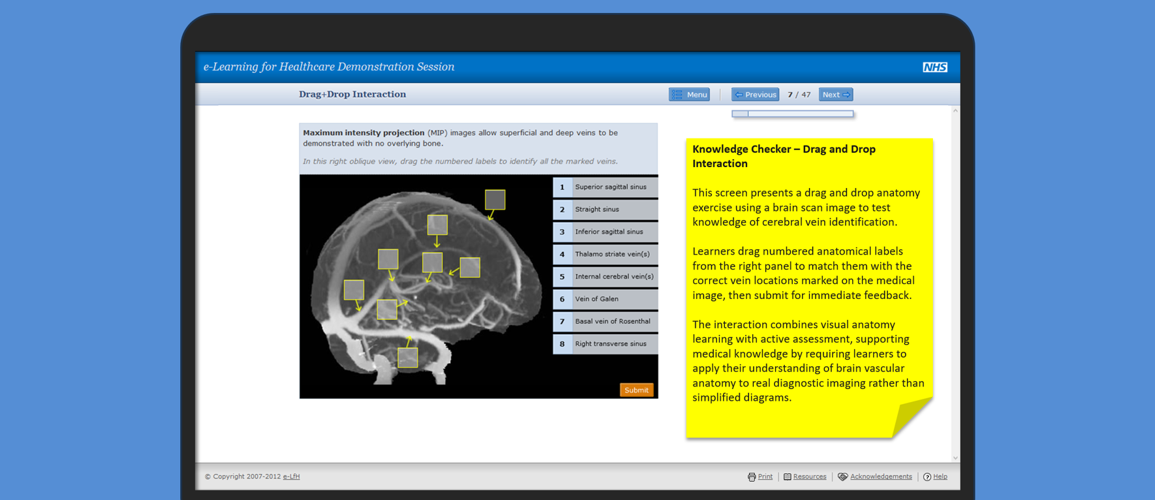Click the NHS logo in the header
The height and width of the screenshot is (500, 1155).
[x=934, y=67]
